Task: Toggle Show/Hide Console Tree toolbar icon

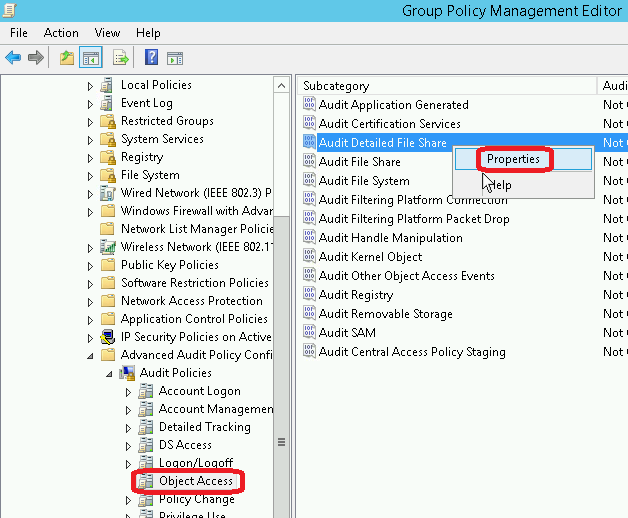Action: point(90,57)
